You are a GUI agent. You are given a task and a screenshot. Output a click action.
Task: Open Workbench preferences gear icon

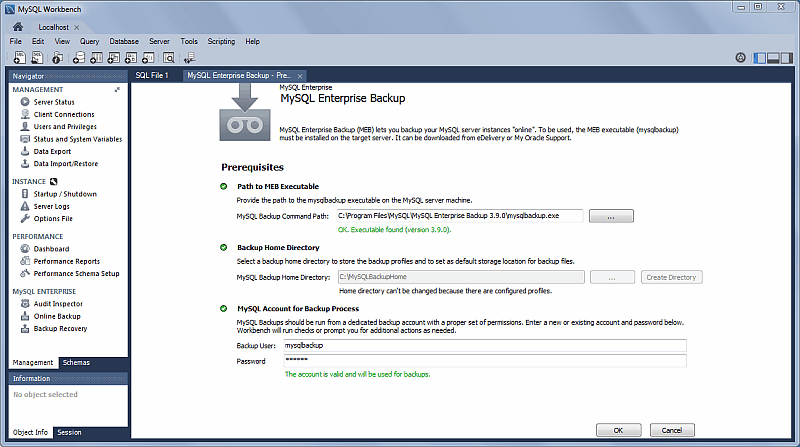click(x=740, y=58)
